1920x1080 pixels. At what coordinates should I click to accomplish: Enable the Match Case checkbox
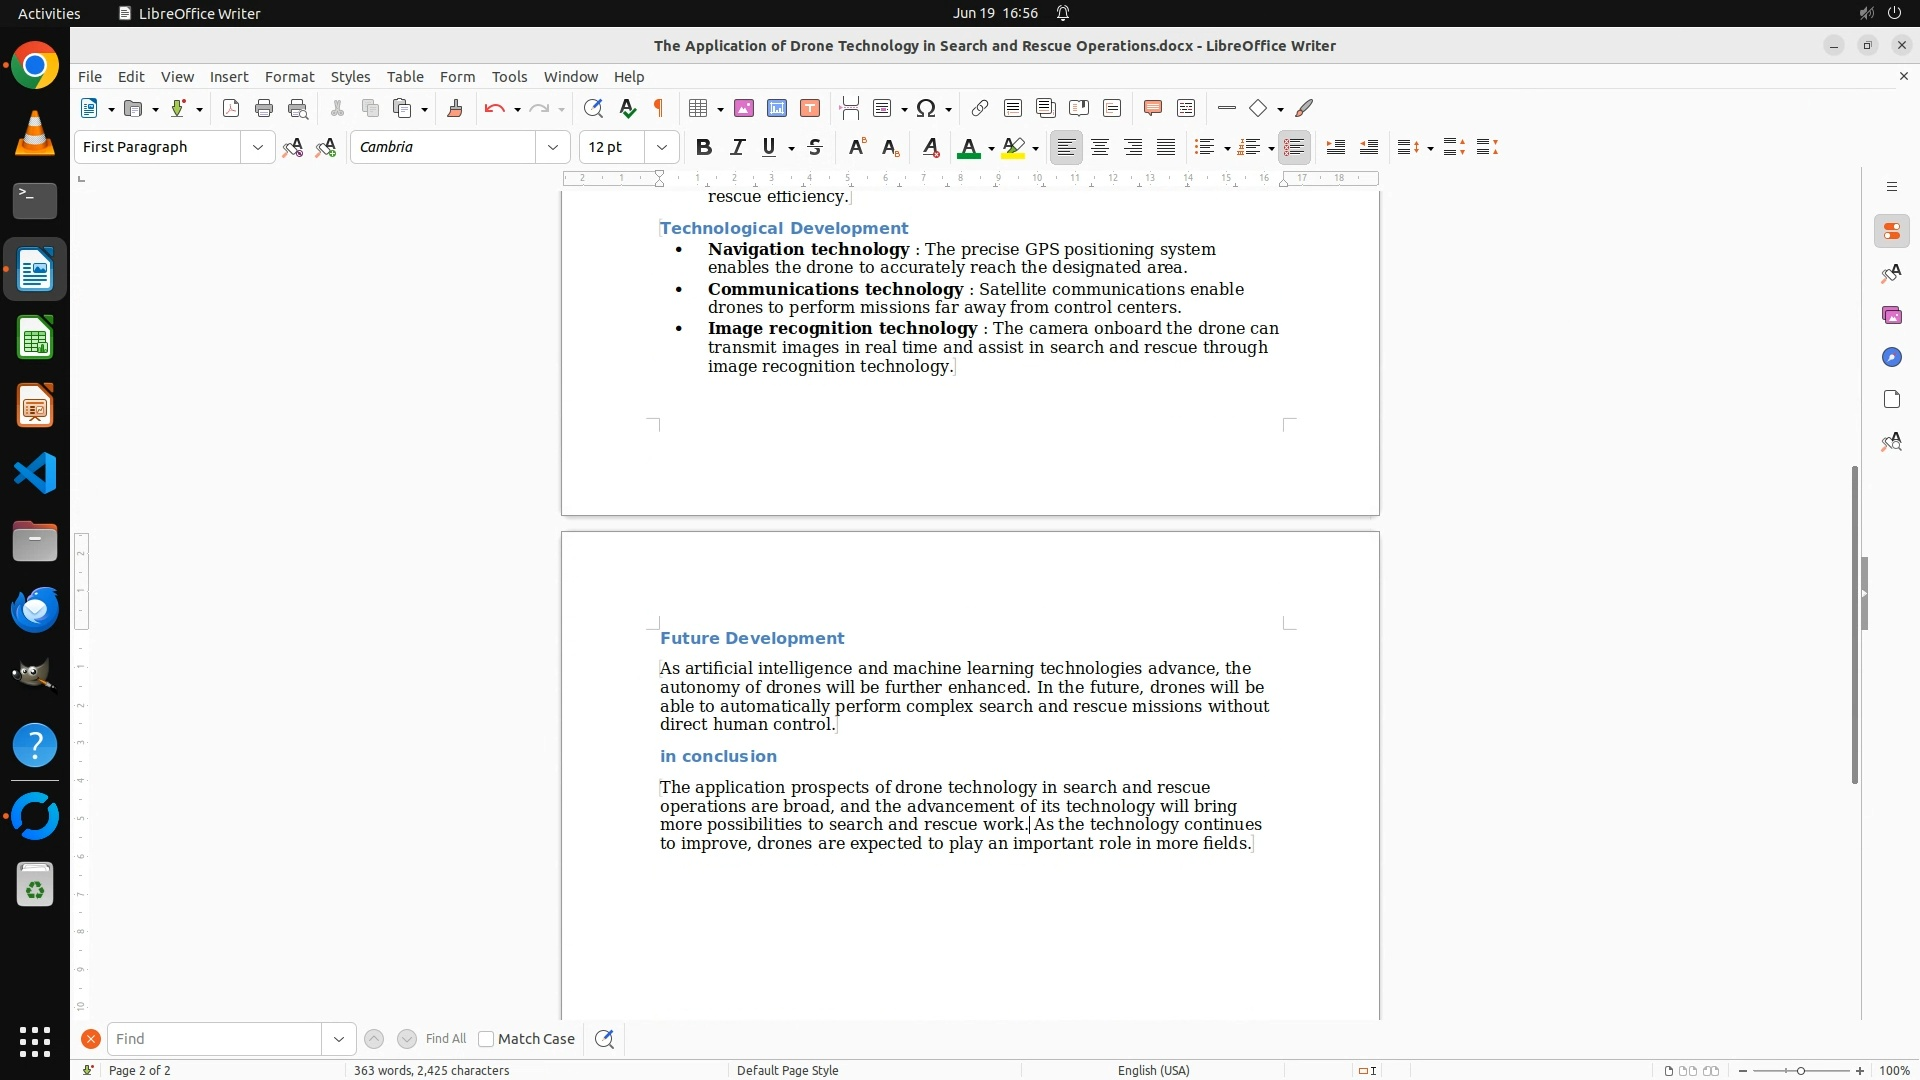pyautogui.click(x=487, y=1039)
